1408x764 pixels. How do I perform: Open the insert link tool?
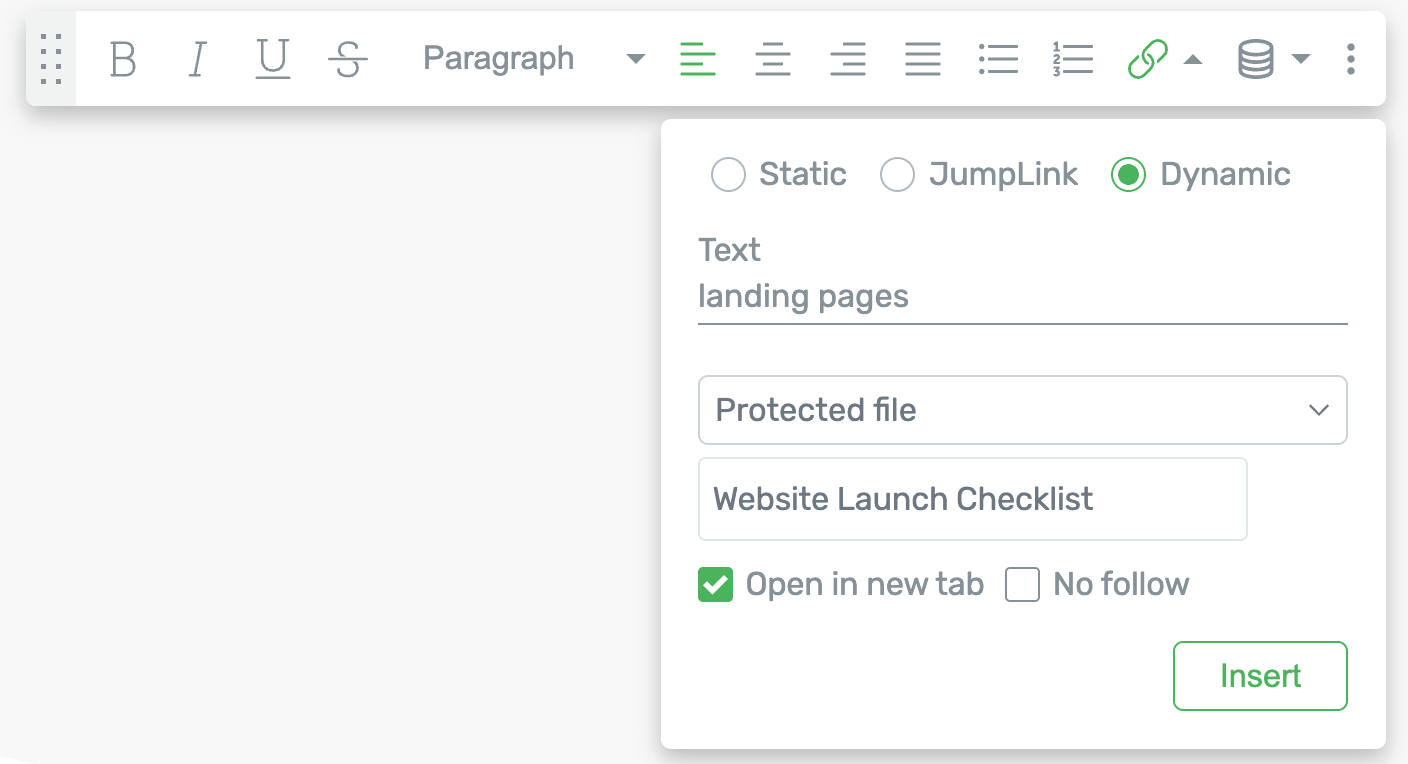click(1145, 59)
